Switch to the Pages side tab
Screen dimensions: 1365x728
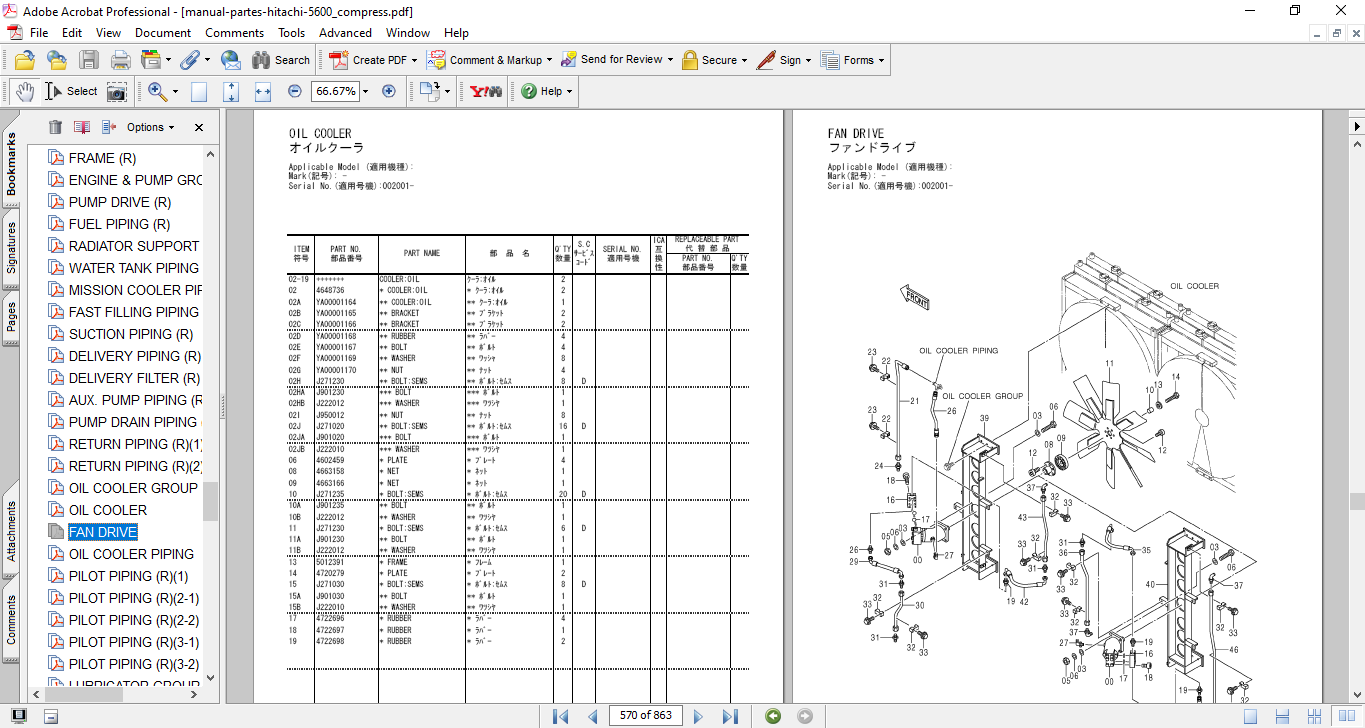[11, 316]
